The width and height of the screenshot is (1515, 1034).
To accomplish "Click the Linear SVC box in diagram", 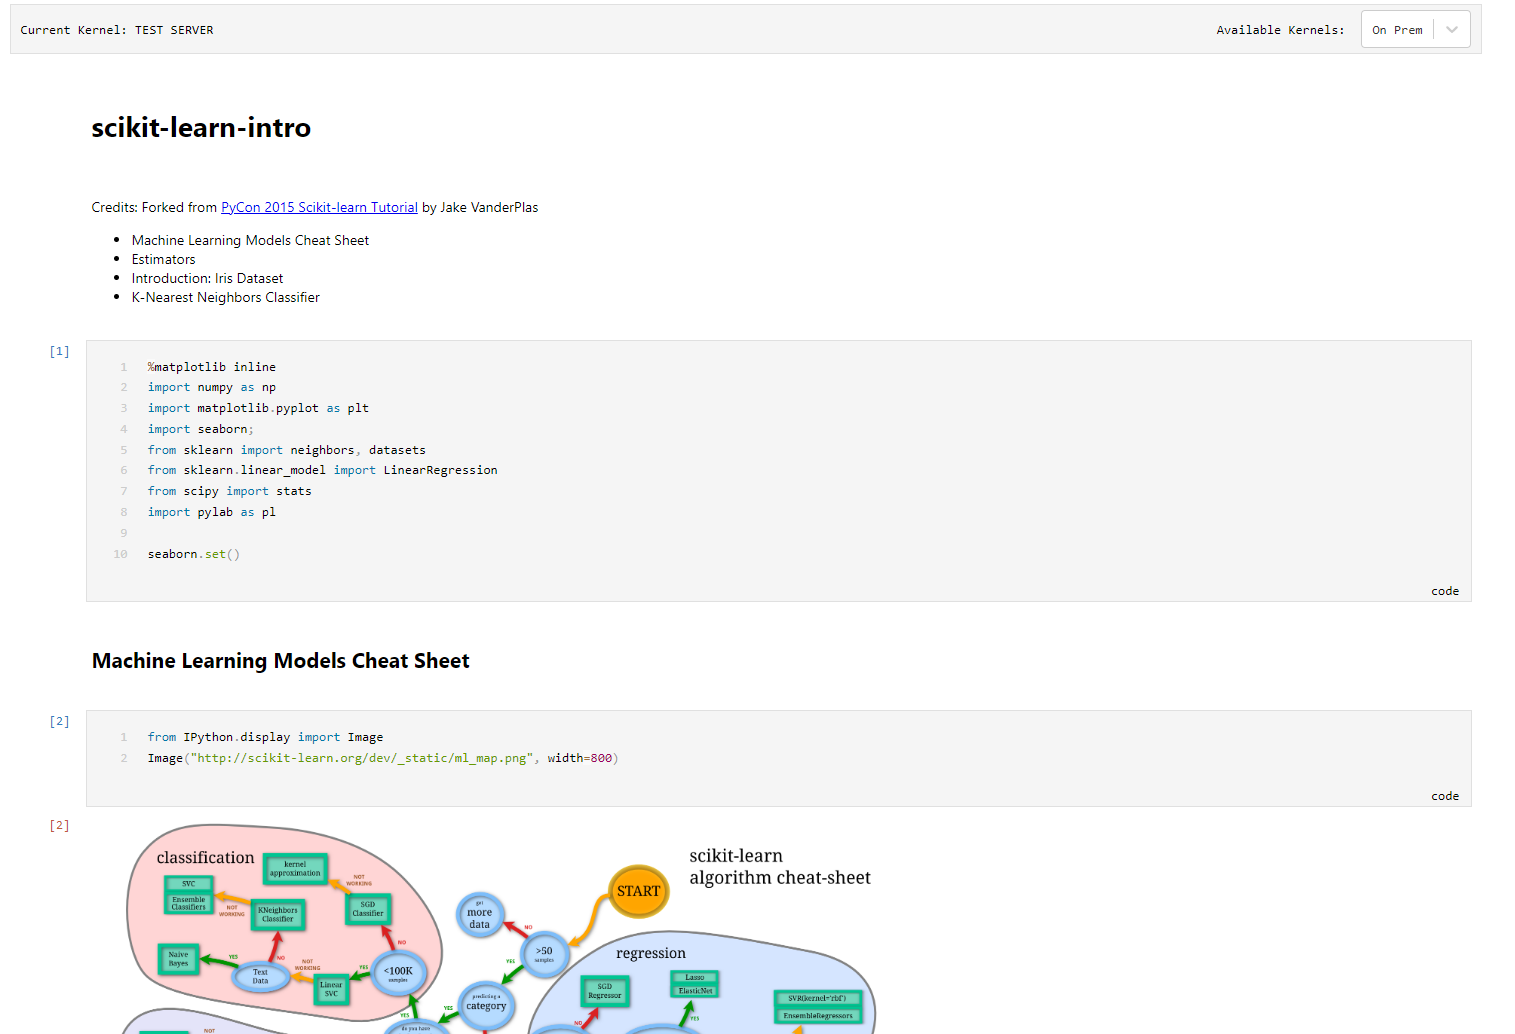I will [x=331, y=989].
